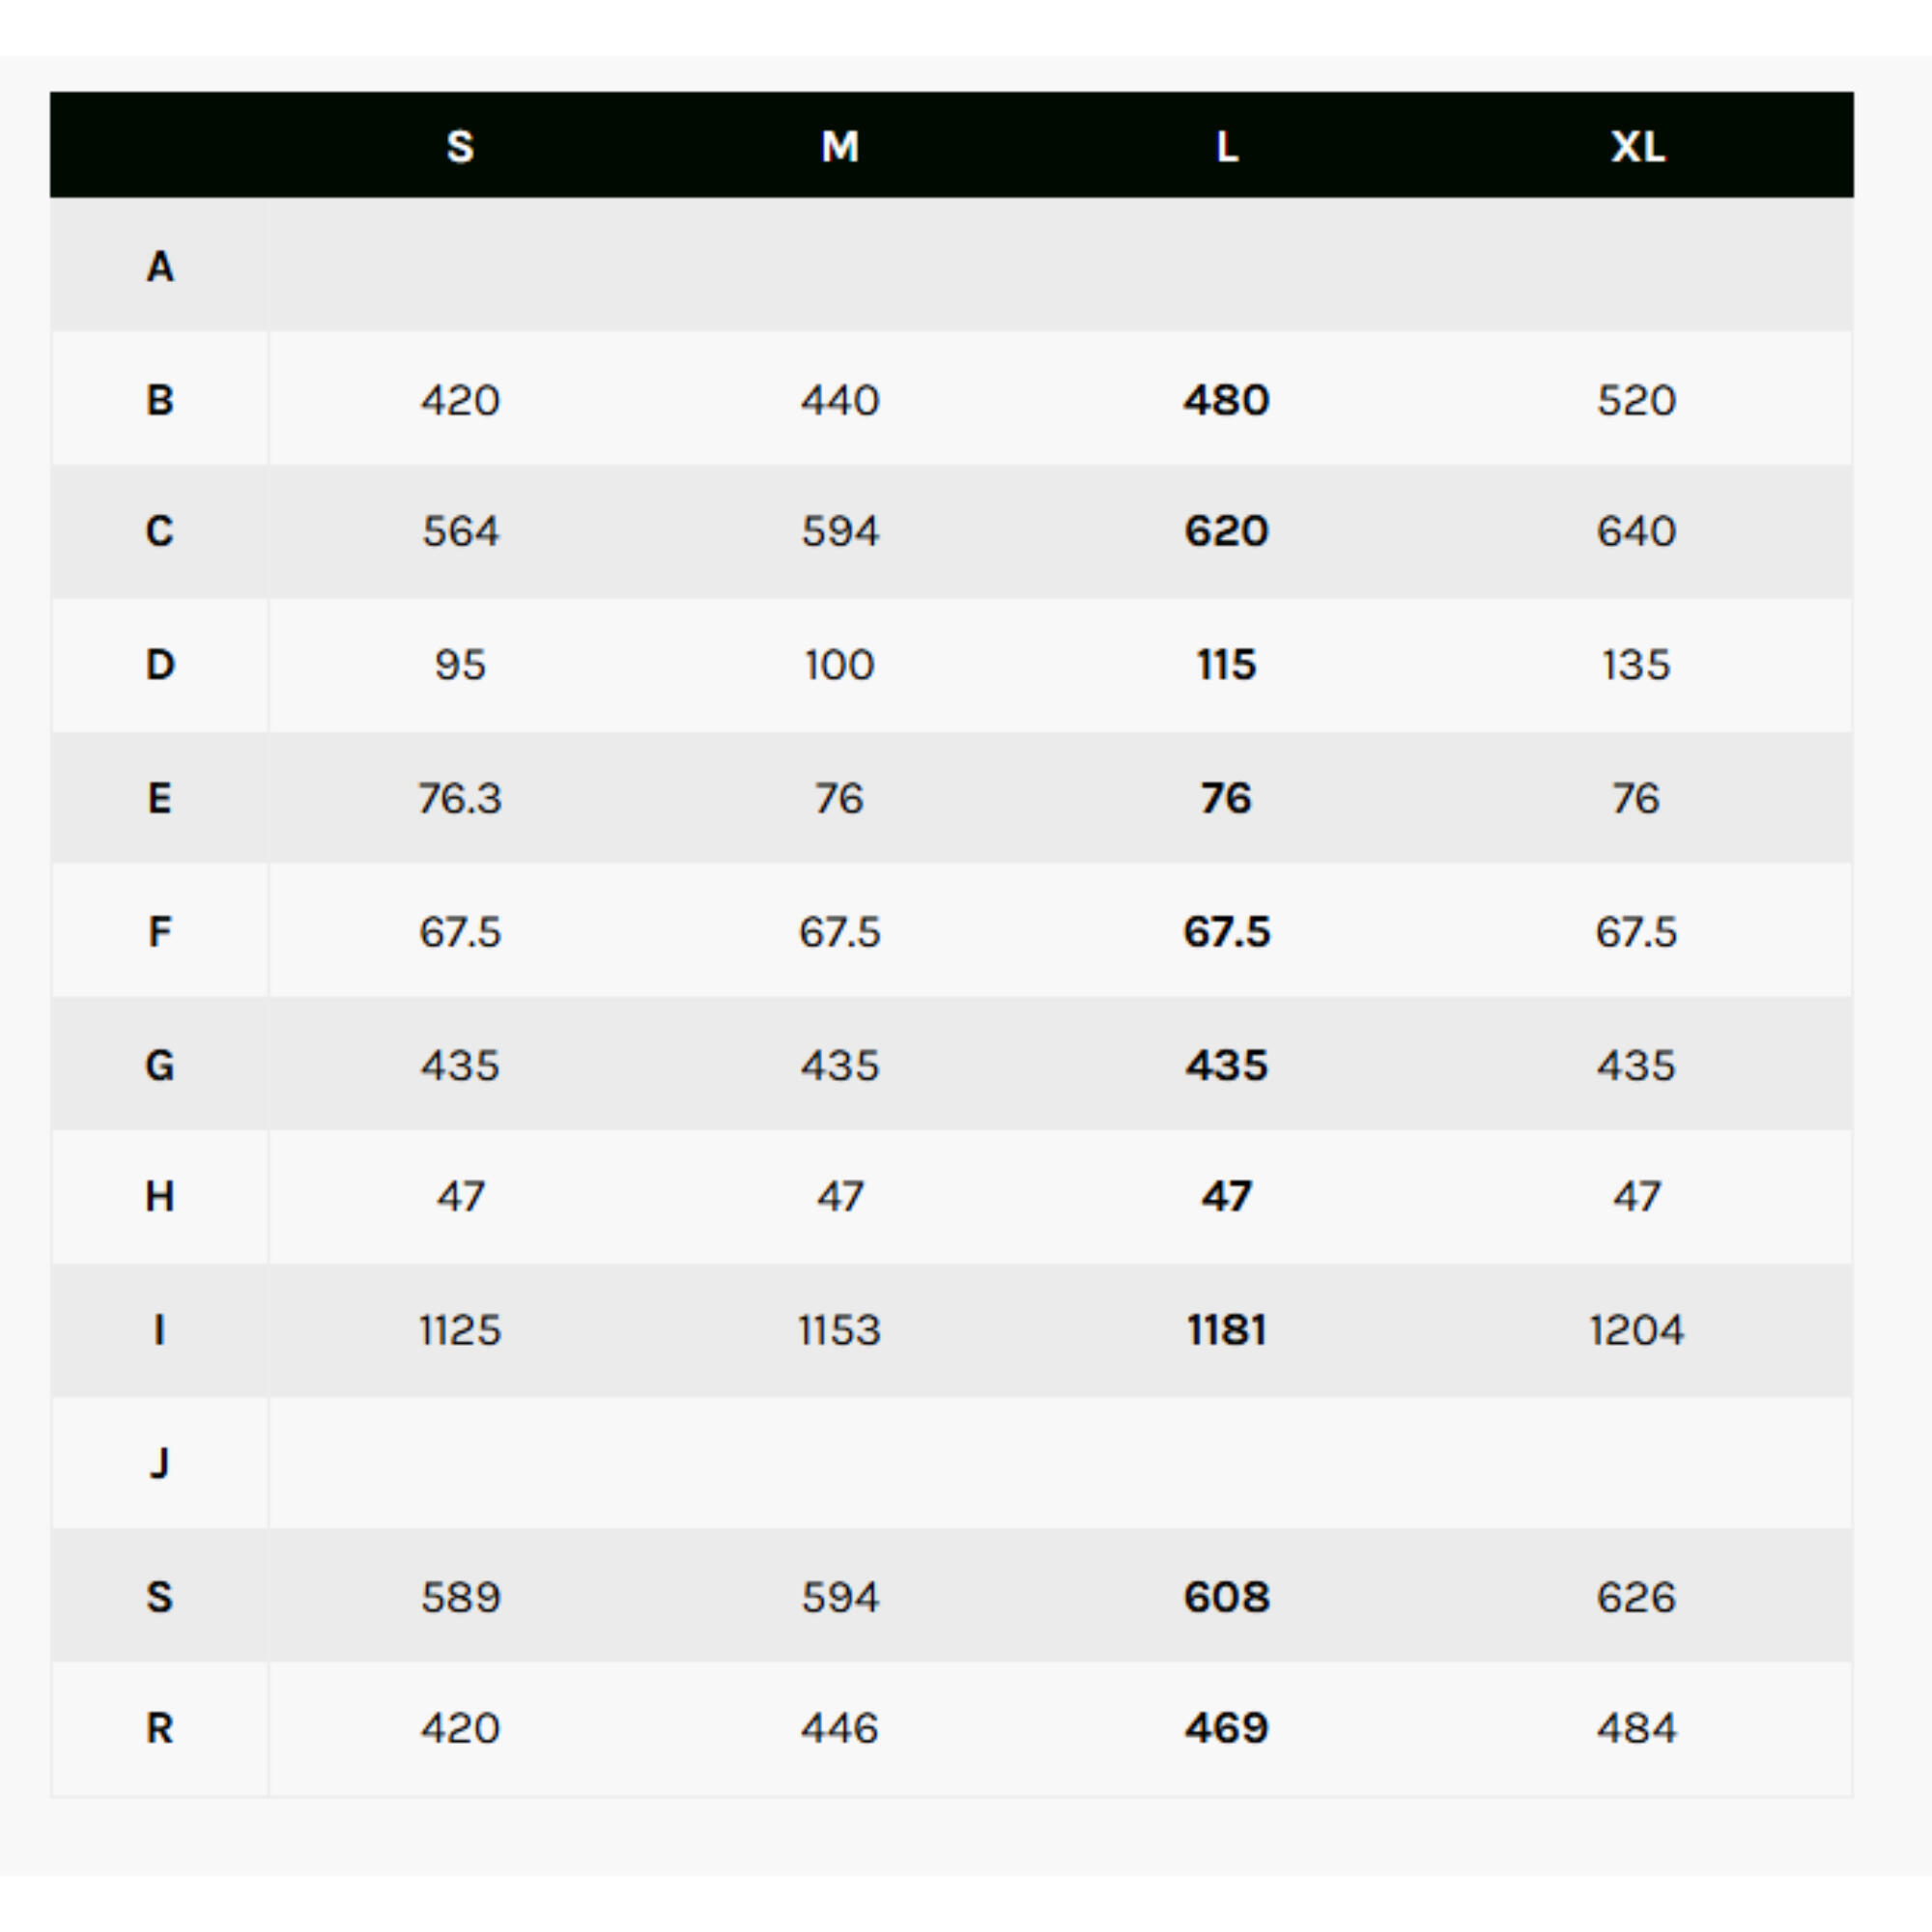Select the value 480 in row B

[x=1227, y=400]
